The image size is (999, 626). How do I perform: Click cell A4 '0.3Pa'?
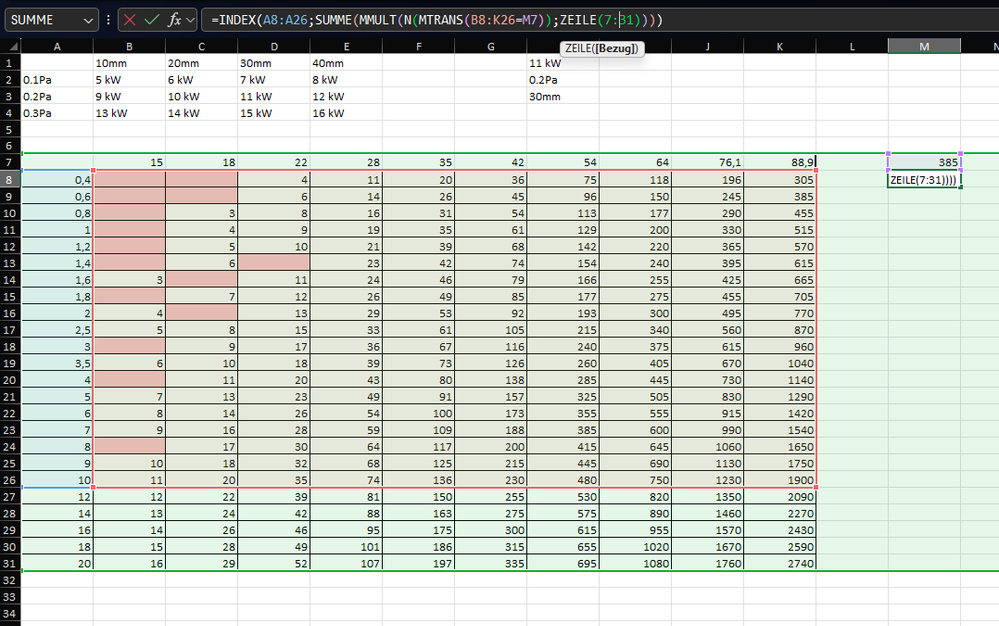click(x=57, y=113)
